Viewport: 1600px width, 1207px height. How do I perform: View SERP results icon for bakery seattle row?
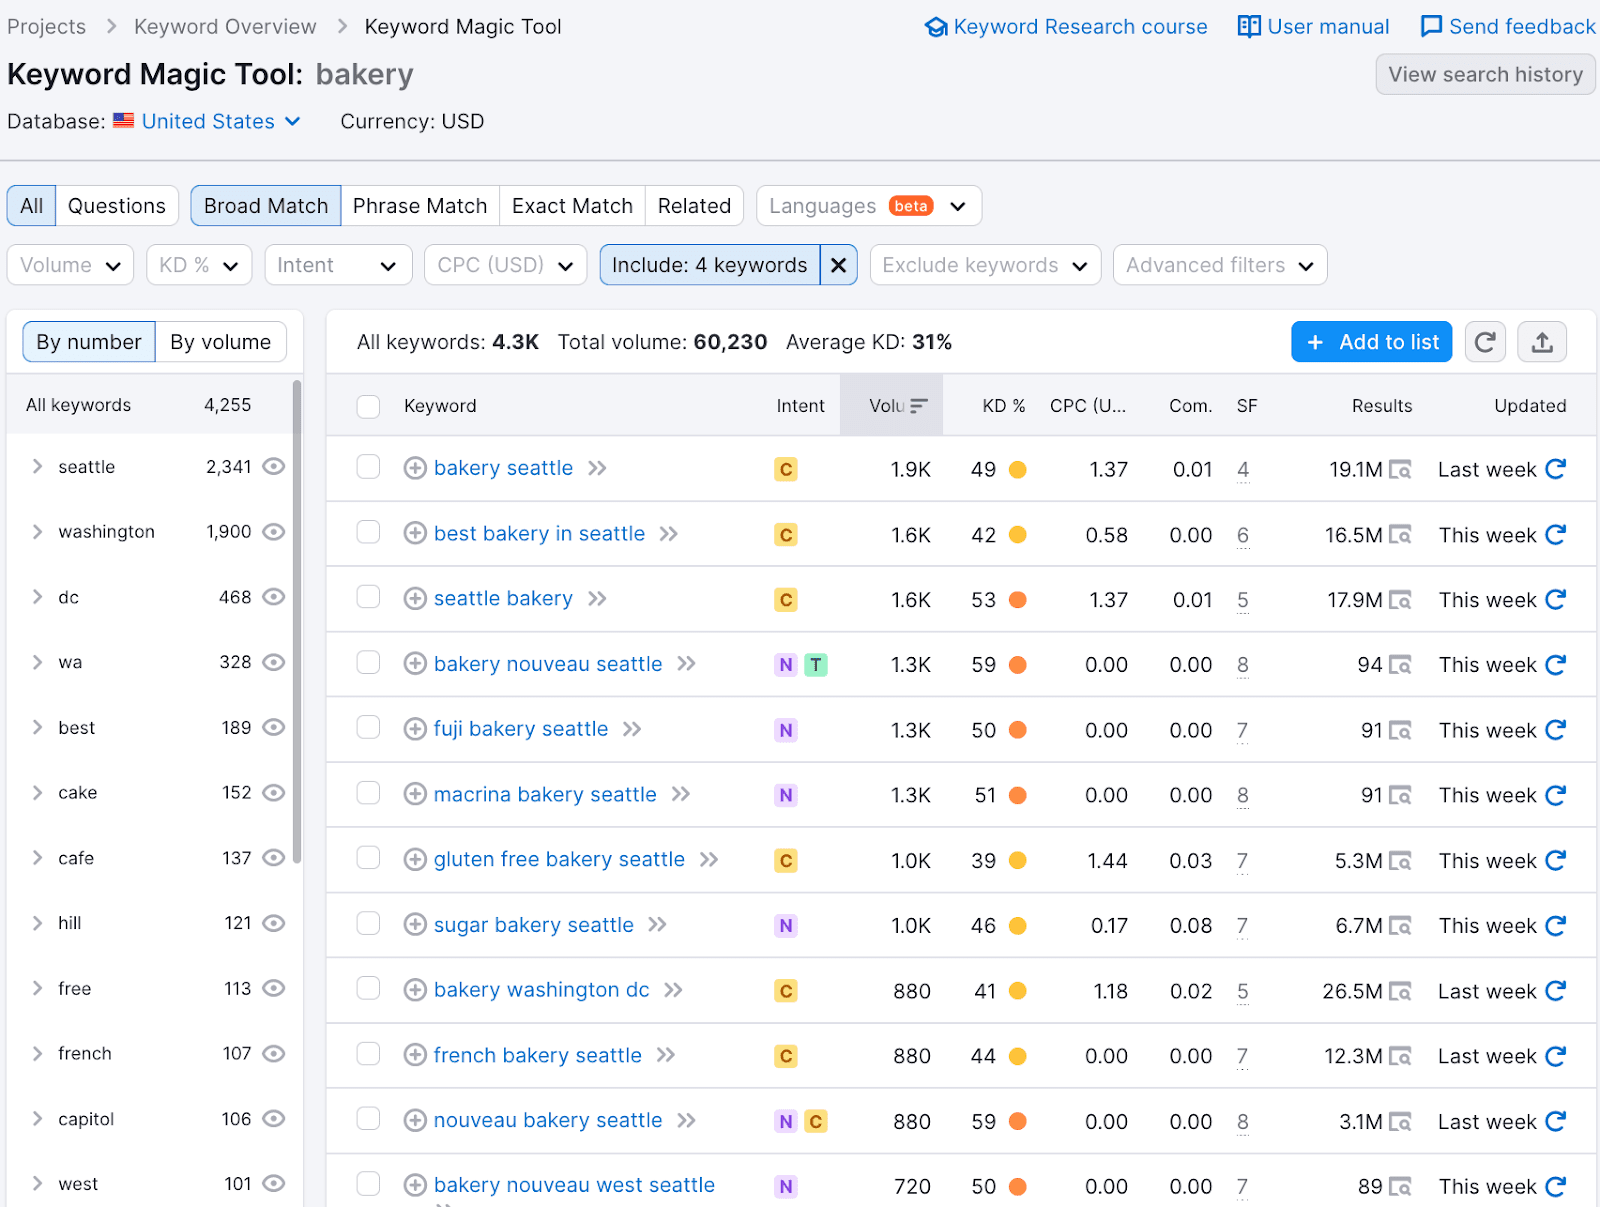[1400, 470]
